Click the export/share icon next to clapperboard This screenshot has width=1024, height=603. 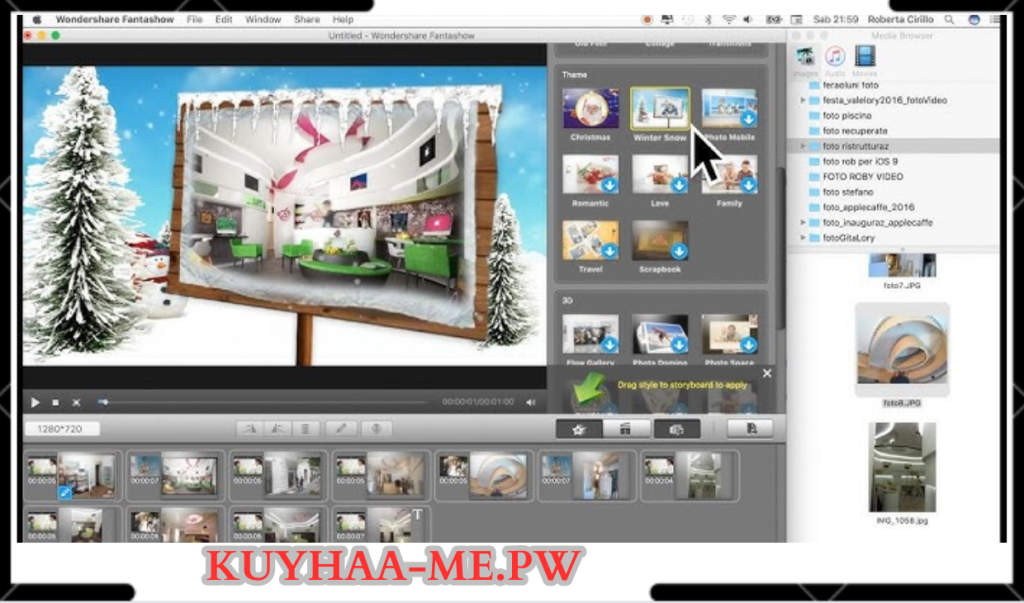pos(677,429)
